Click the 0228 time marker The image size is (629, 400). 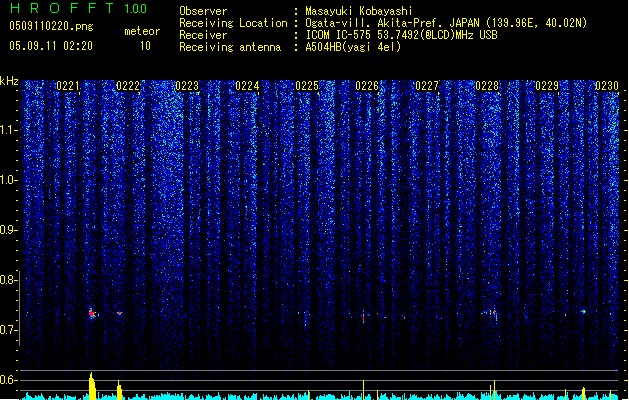tap(487, 86)
